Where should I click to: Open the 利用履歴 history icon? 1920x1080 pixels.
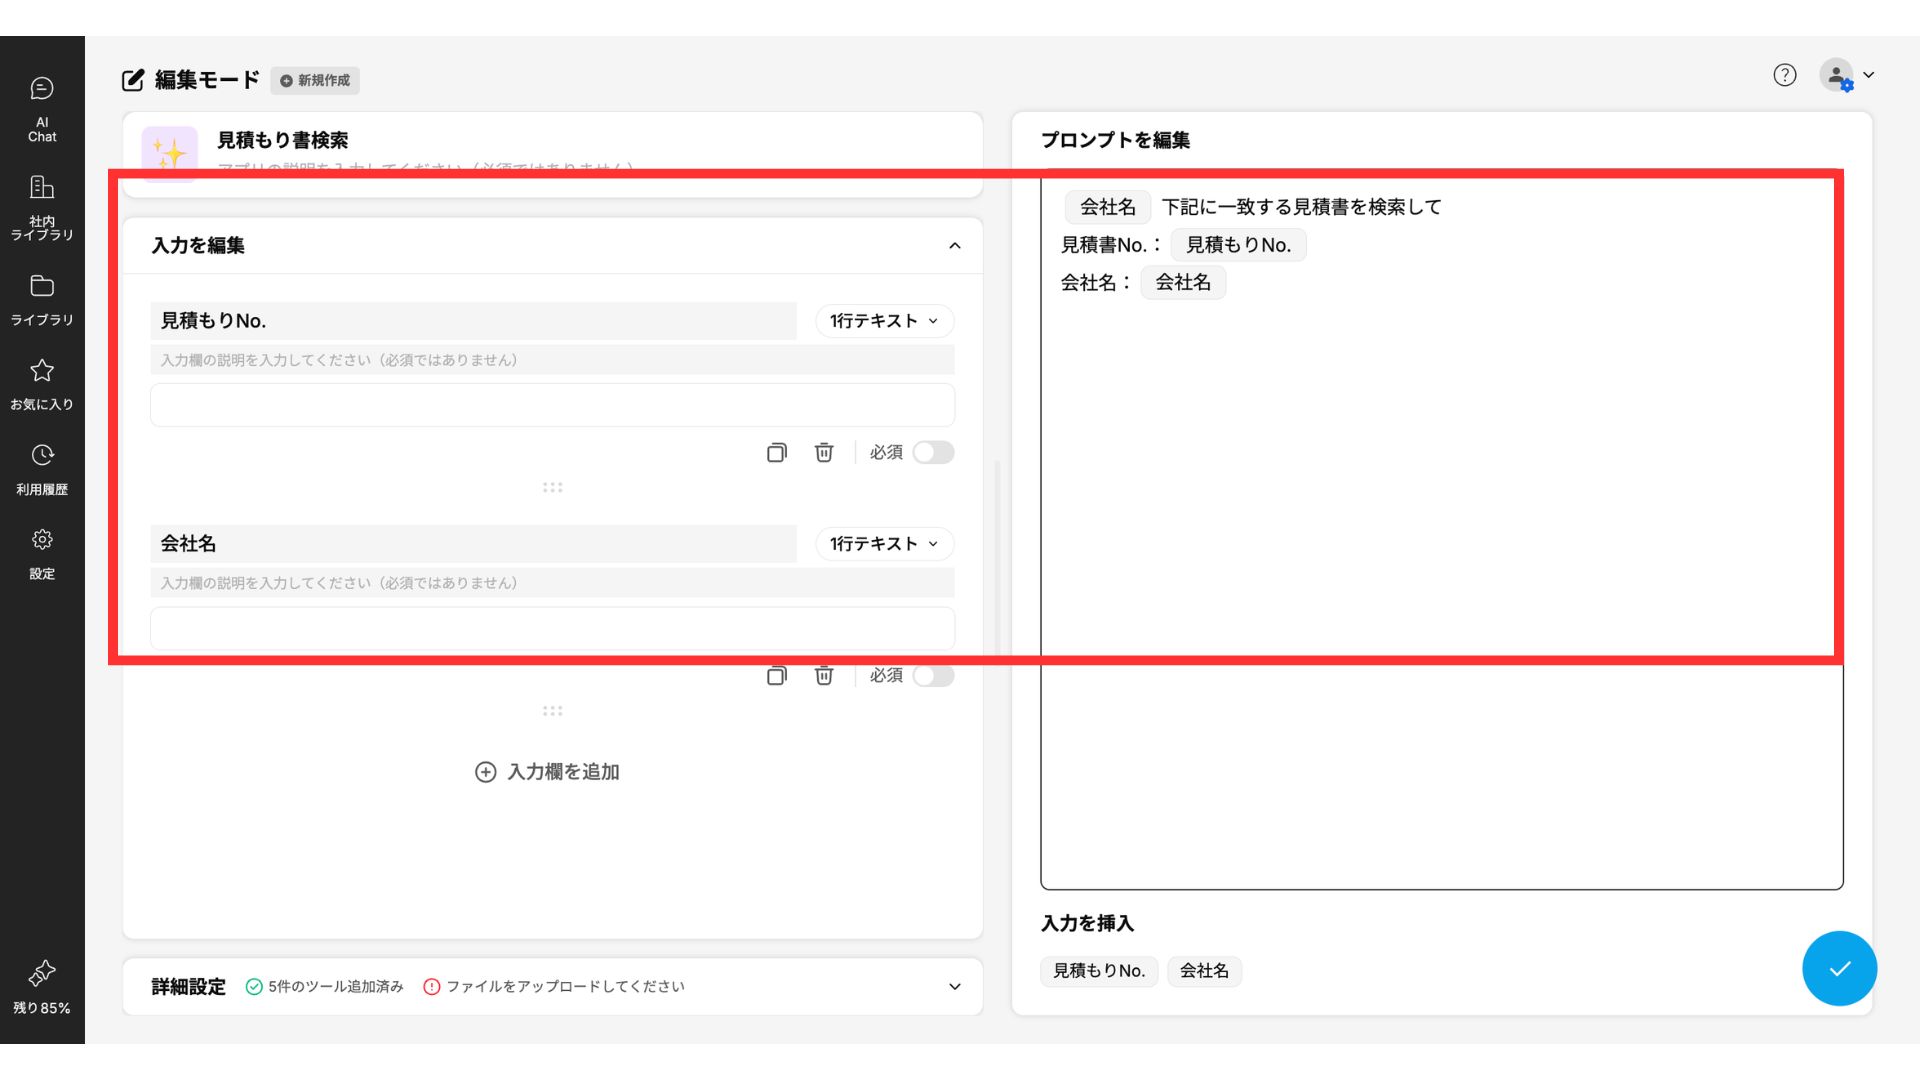point(42,468)
